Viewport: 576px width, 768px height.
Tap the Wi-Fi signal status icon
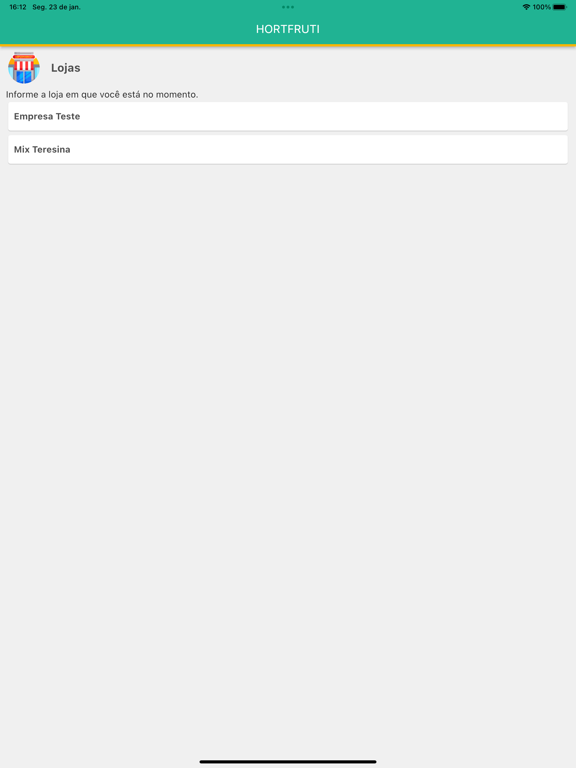pos(526,7)
